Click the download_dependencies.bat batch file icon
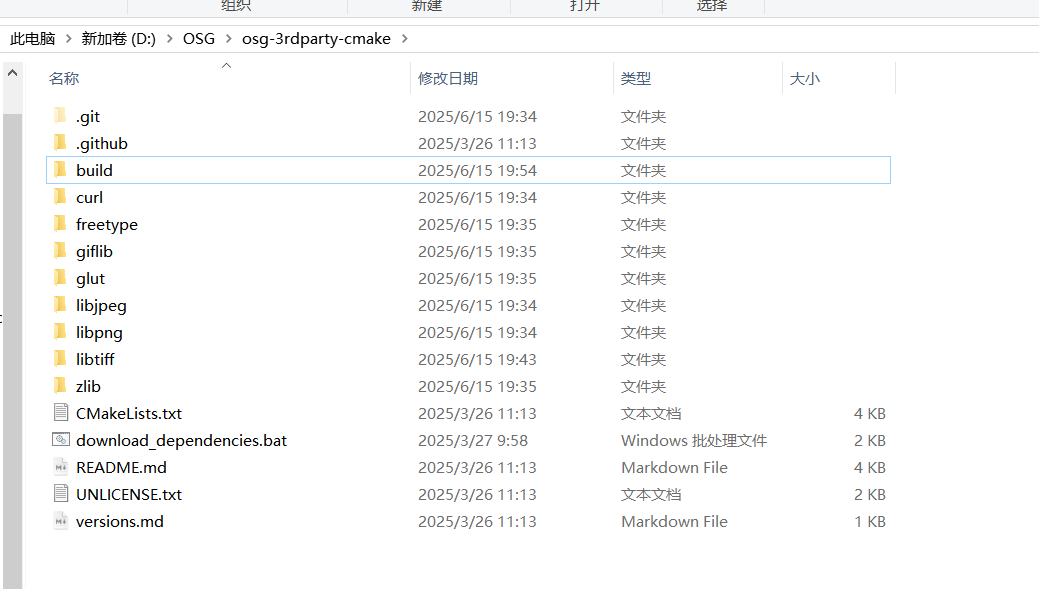The image size is (1039, 589). 61,440
